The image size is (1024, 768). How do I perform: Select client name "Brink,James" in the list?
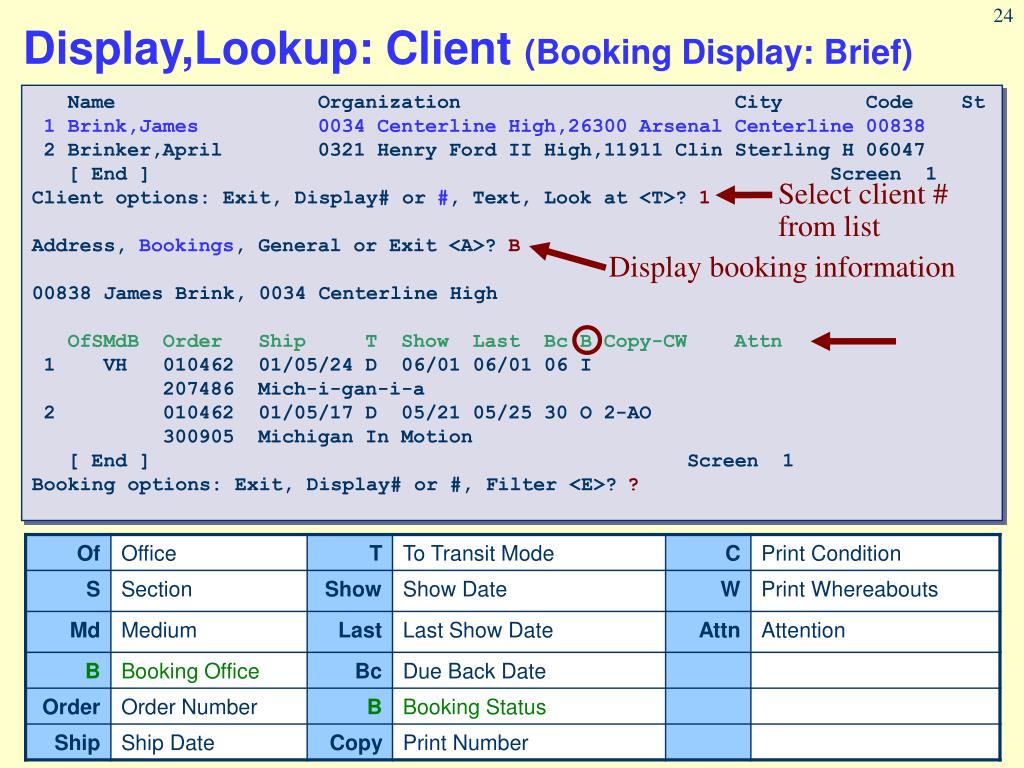pyautogui.click(x=132, y=126)
